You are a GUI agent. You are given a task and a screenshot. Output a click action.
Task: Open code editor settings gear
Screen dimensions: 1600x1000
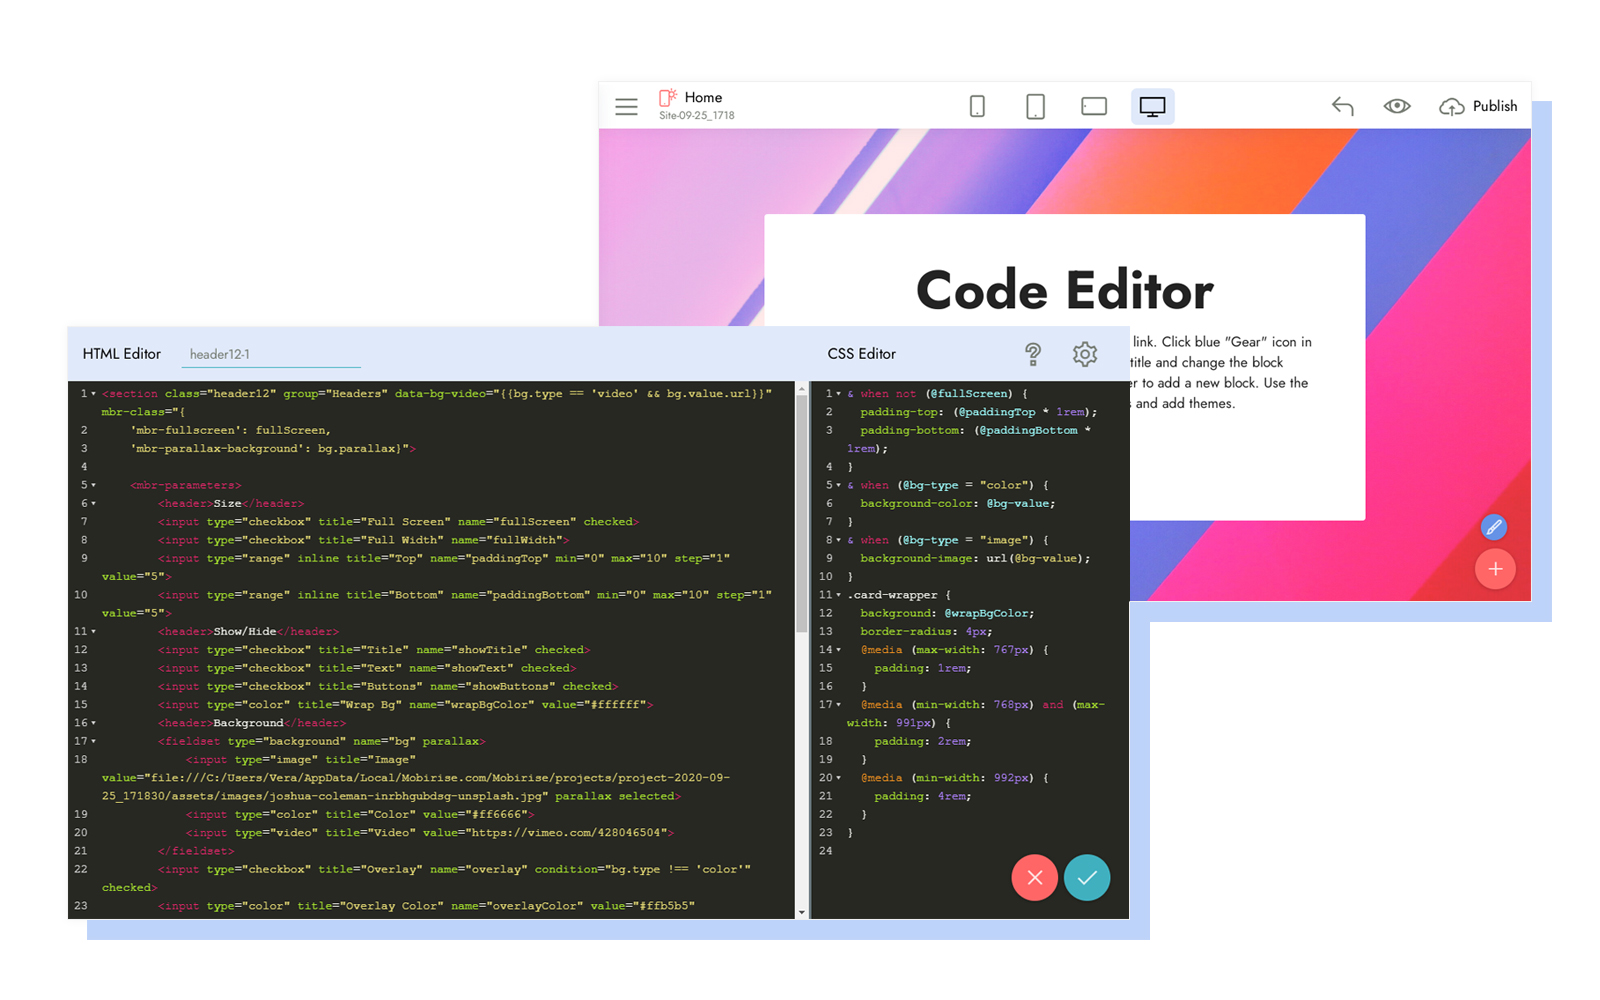1084,354
